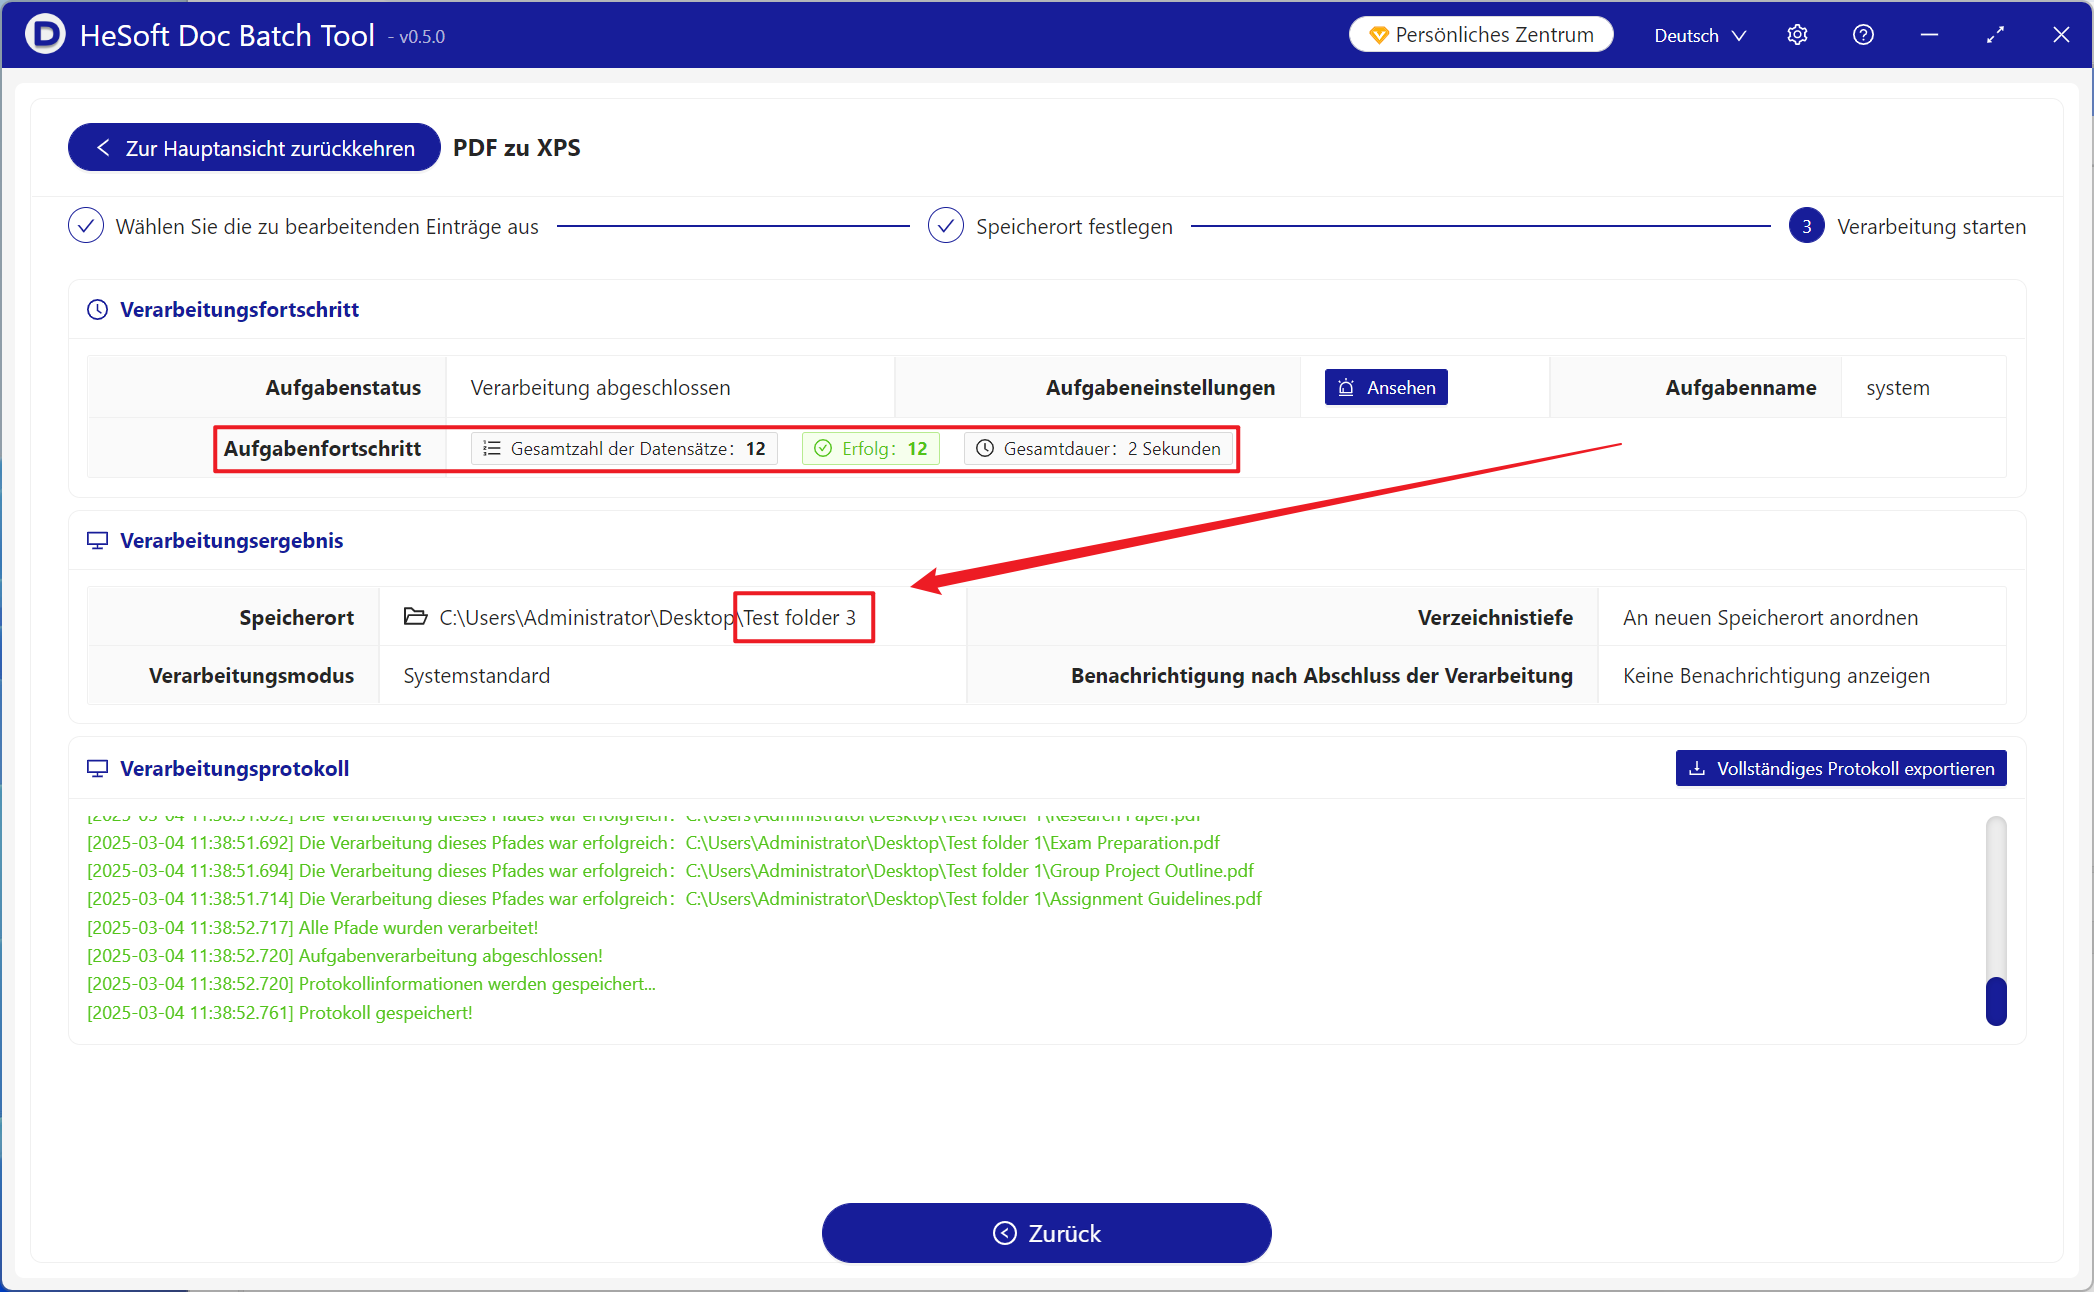This screenshot has width=2094, height=1292.
Task: Click 'Keine Benachrichtigung anzeigen' value
Action: pos(1776,676)
